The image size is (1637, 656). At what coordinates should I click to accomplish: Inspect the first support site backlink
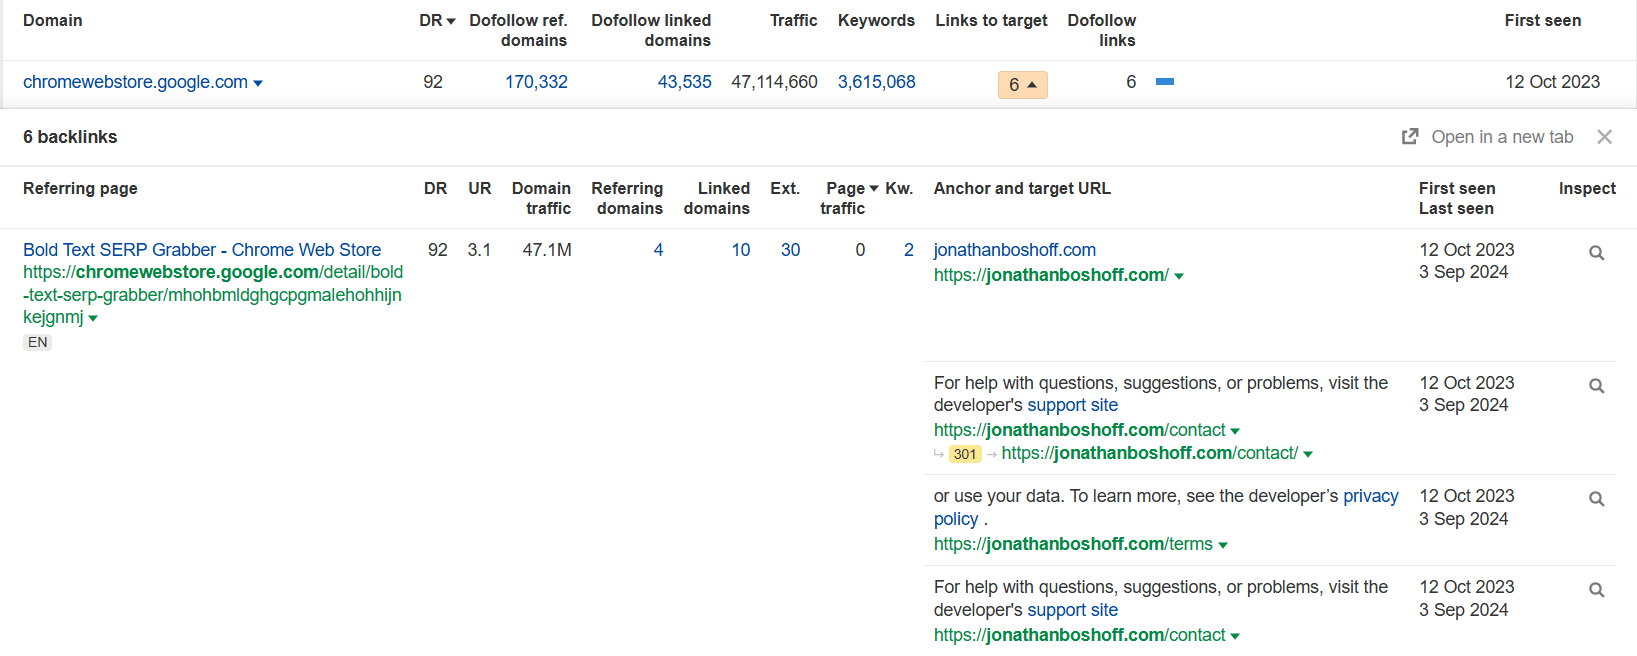(1596, 386)
